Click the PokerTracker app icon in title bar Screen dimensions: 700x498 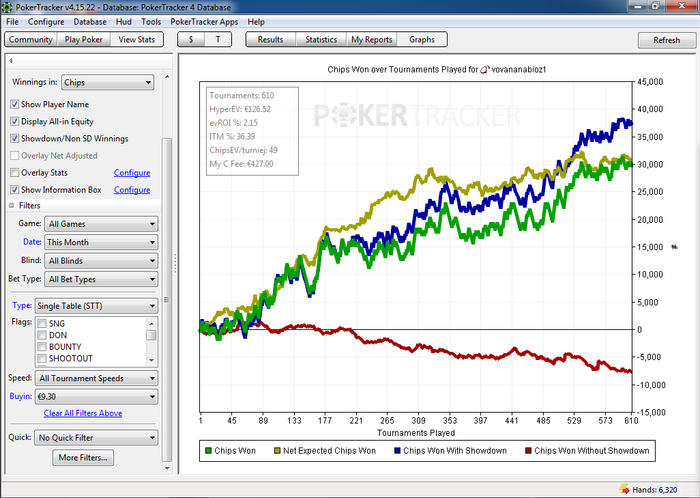[7, 7]
